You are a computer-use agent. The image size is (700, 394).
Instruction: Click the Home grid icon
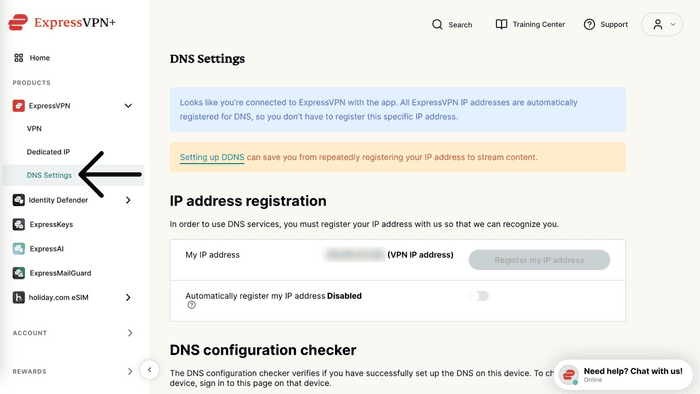(18, 58)
